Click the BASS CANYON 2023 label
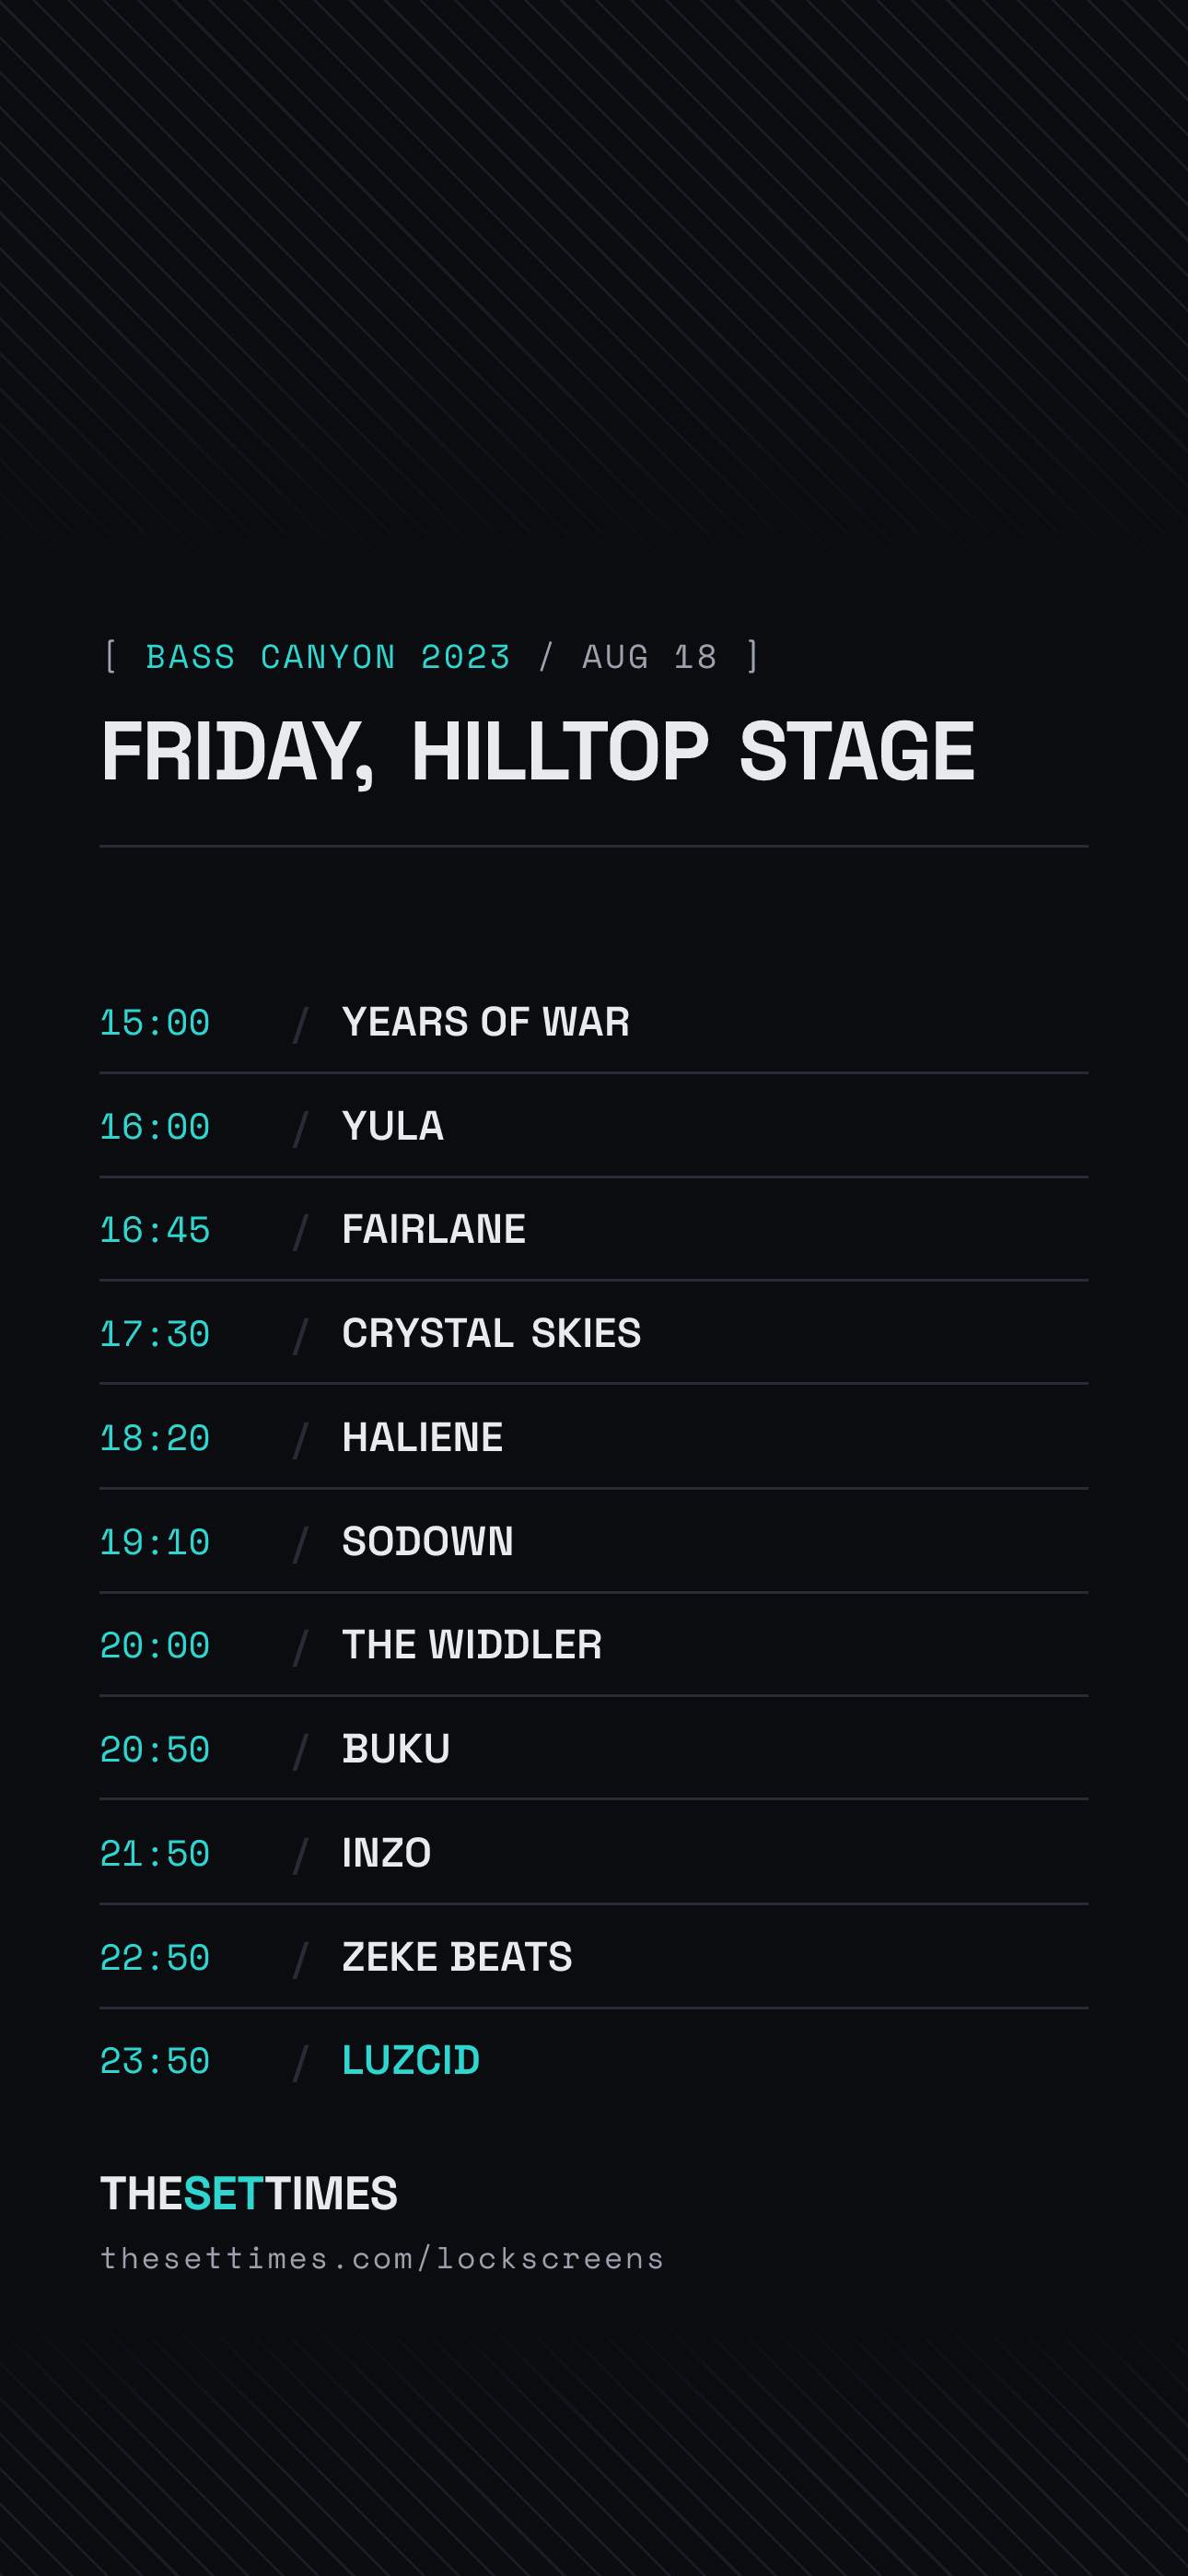 [328, 657]
